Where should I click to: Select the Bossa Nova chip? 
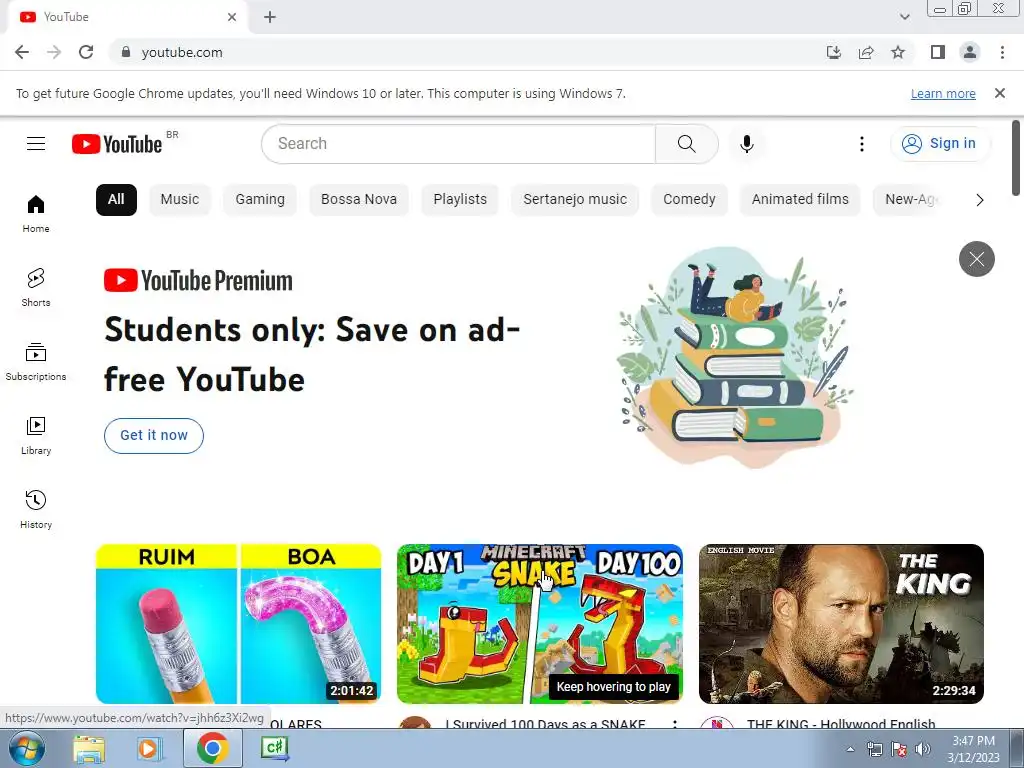[359, 200]
